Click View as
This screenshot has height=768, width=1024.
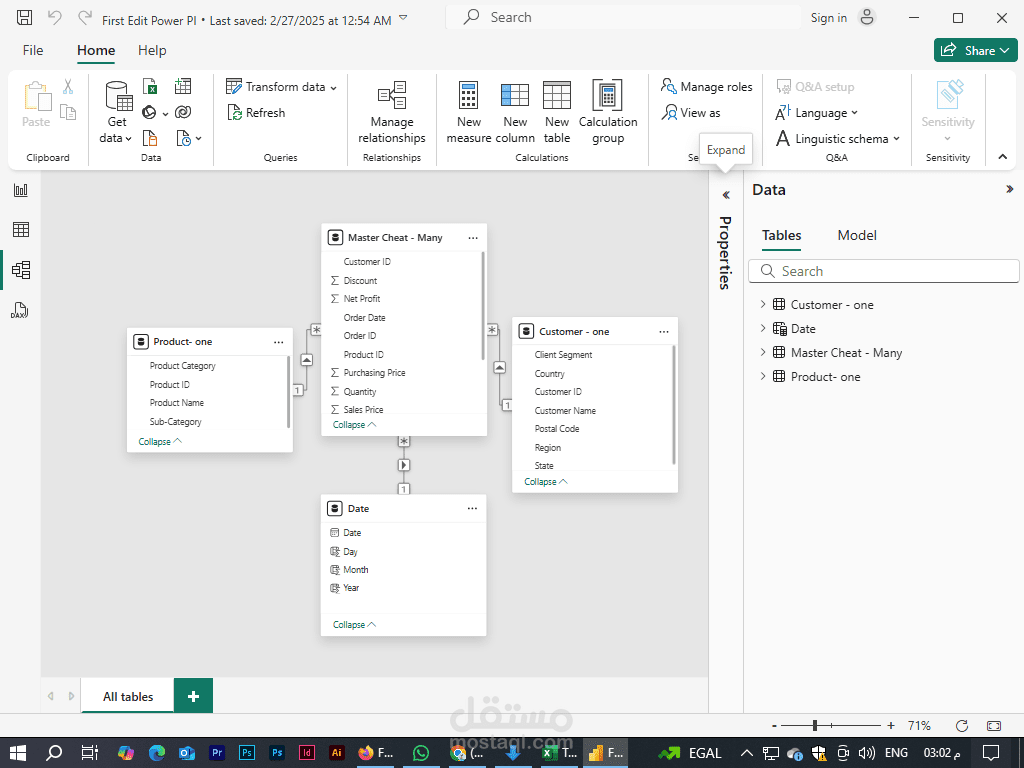[x=691, y=113]
